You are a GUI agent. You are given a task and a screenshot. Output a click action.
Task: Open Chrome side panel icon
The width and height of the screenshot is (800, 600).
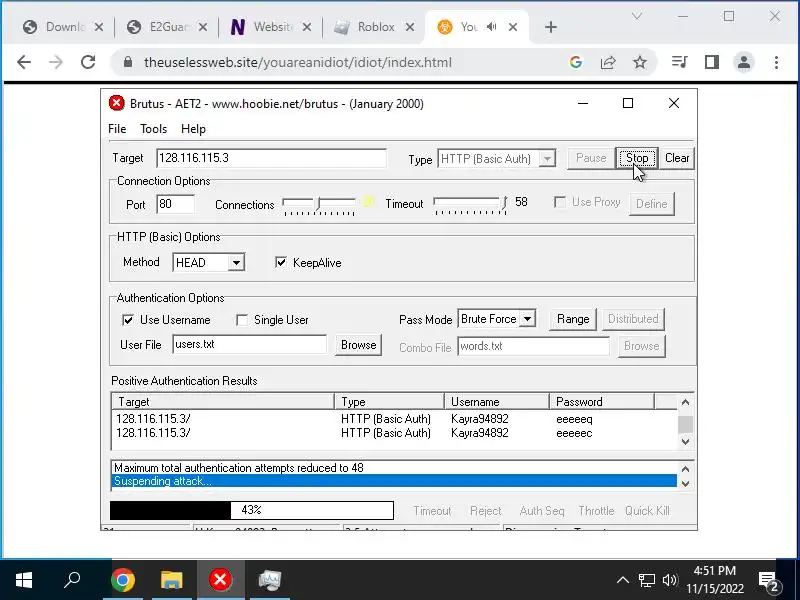(x=712, y=62)
